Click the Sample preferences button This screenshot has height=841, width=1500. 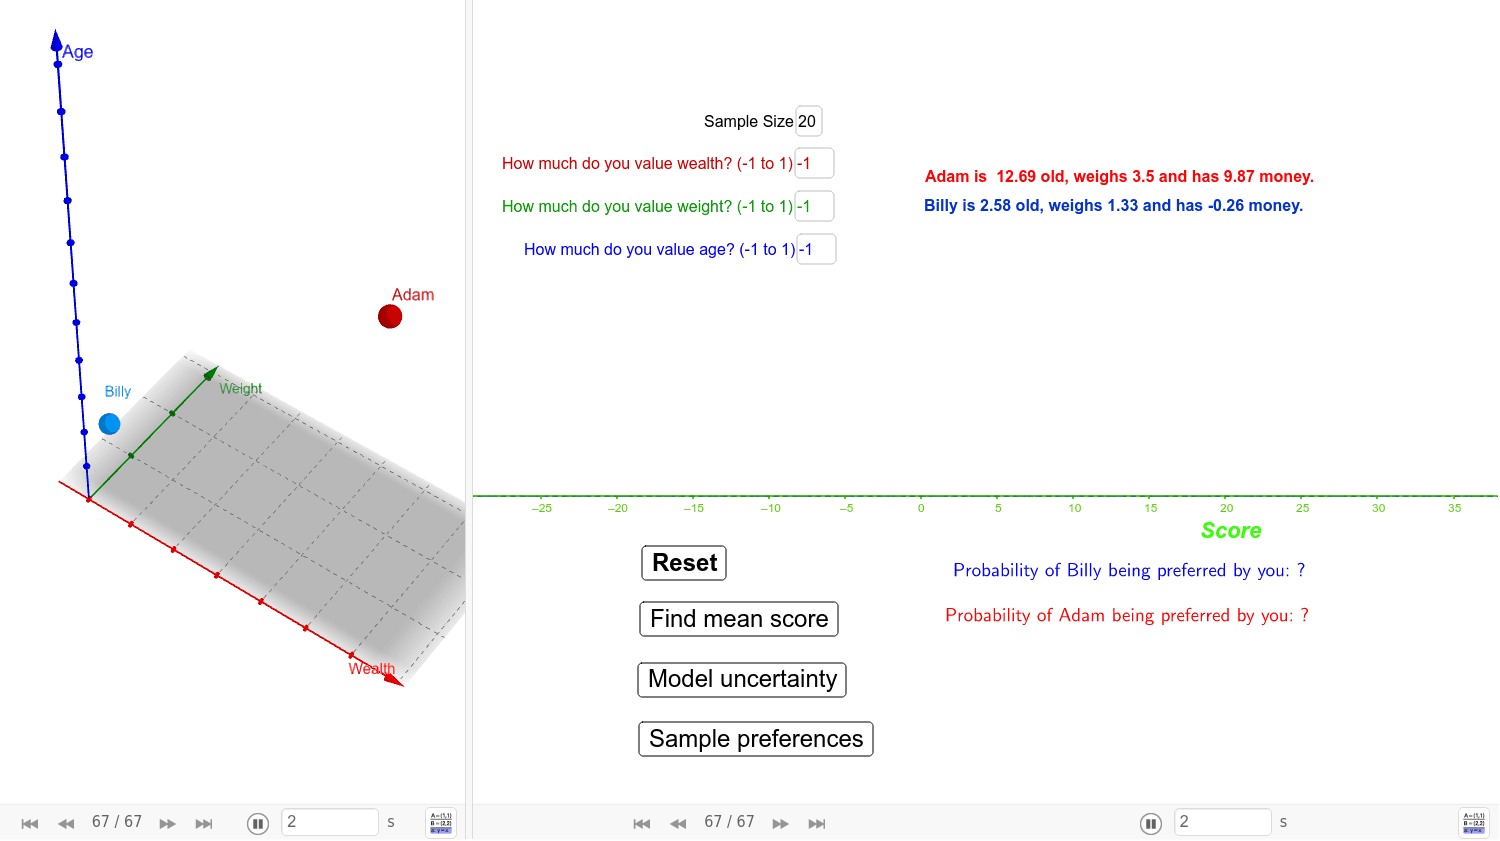tap(756, 739)
